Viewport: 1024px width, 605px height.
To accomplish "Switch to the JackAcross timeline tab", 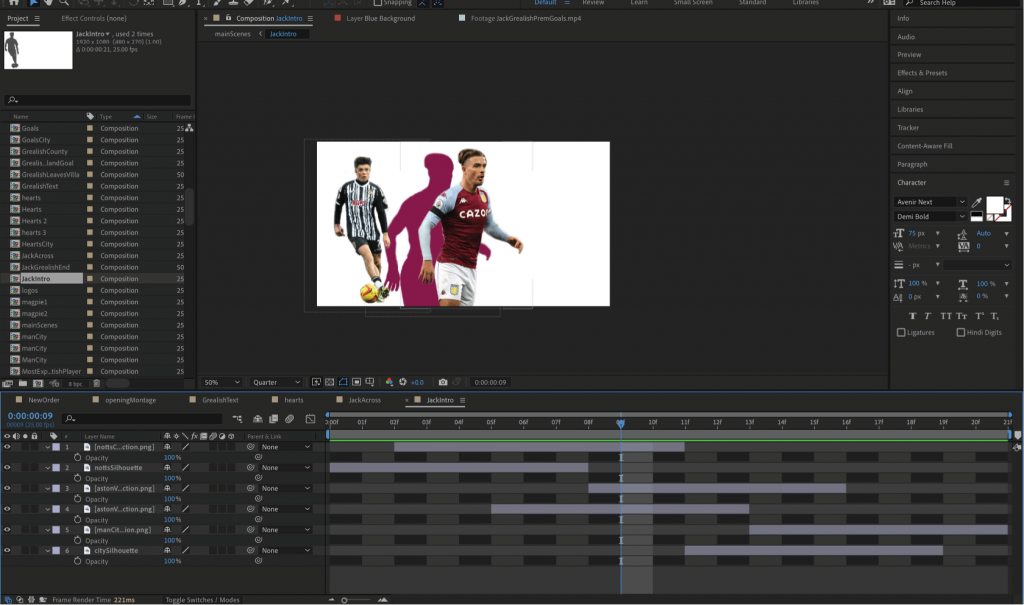I will [x=365, y=399].
